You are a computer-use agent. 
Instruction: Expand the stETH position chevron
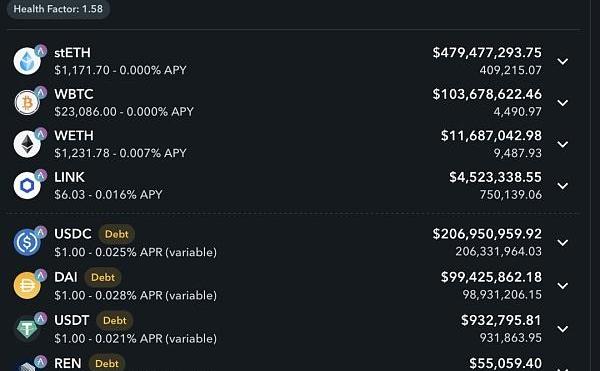[562, 61]
